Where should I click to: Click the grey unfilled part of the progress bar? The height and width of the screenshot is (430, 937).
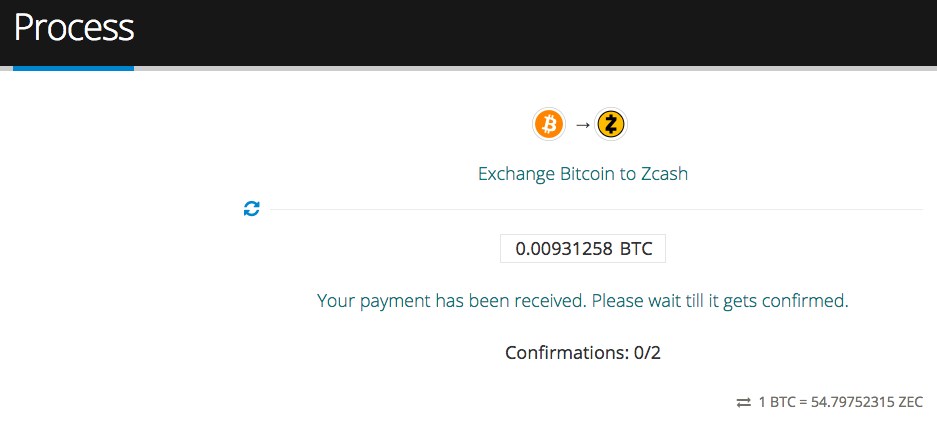pyautogui.click(x=535, y=68)
